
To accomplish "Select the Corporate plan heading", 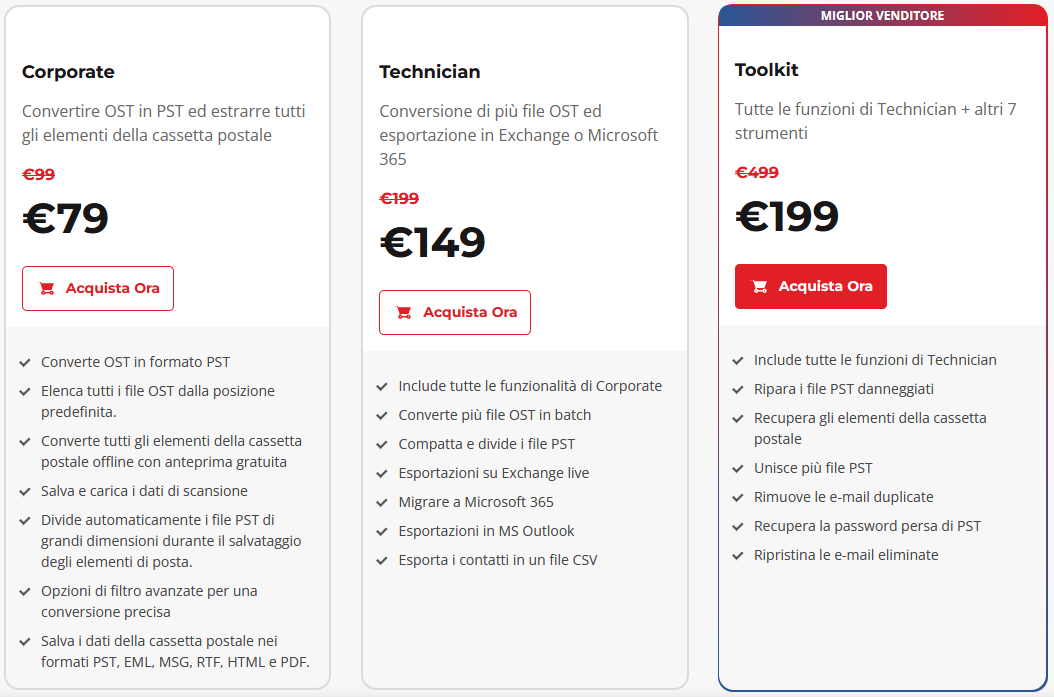I will tap(68, 72).
